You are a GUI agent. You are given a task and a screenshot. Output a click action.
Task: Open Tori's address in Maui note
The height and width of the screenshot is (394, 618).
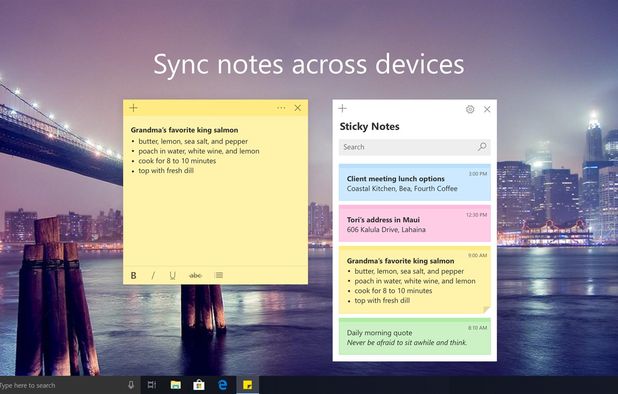415,223
